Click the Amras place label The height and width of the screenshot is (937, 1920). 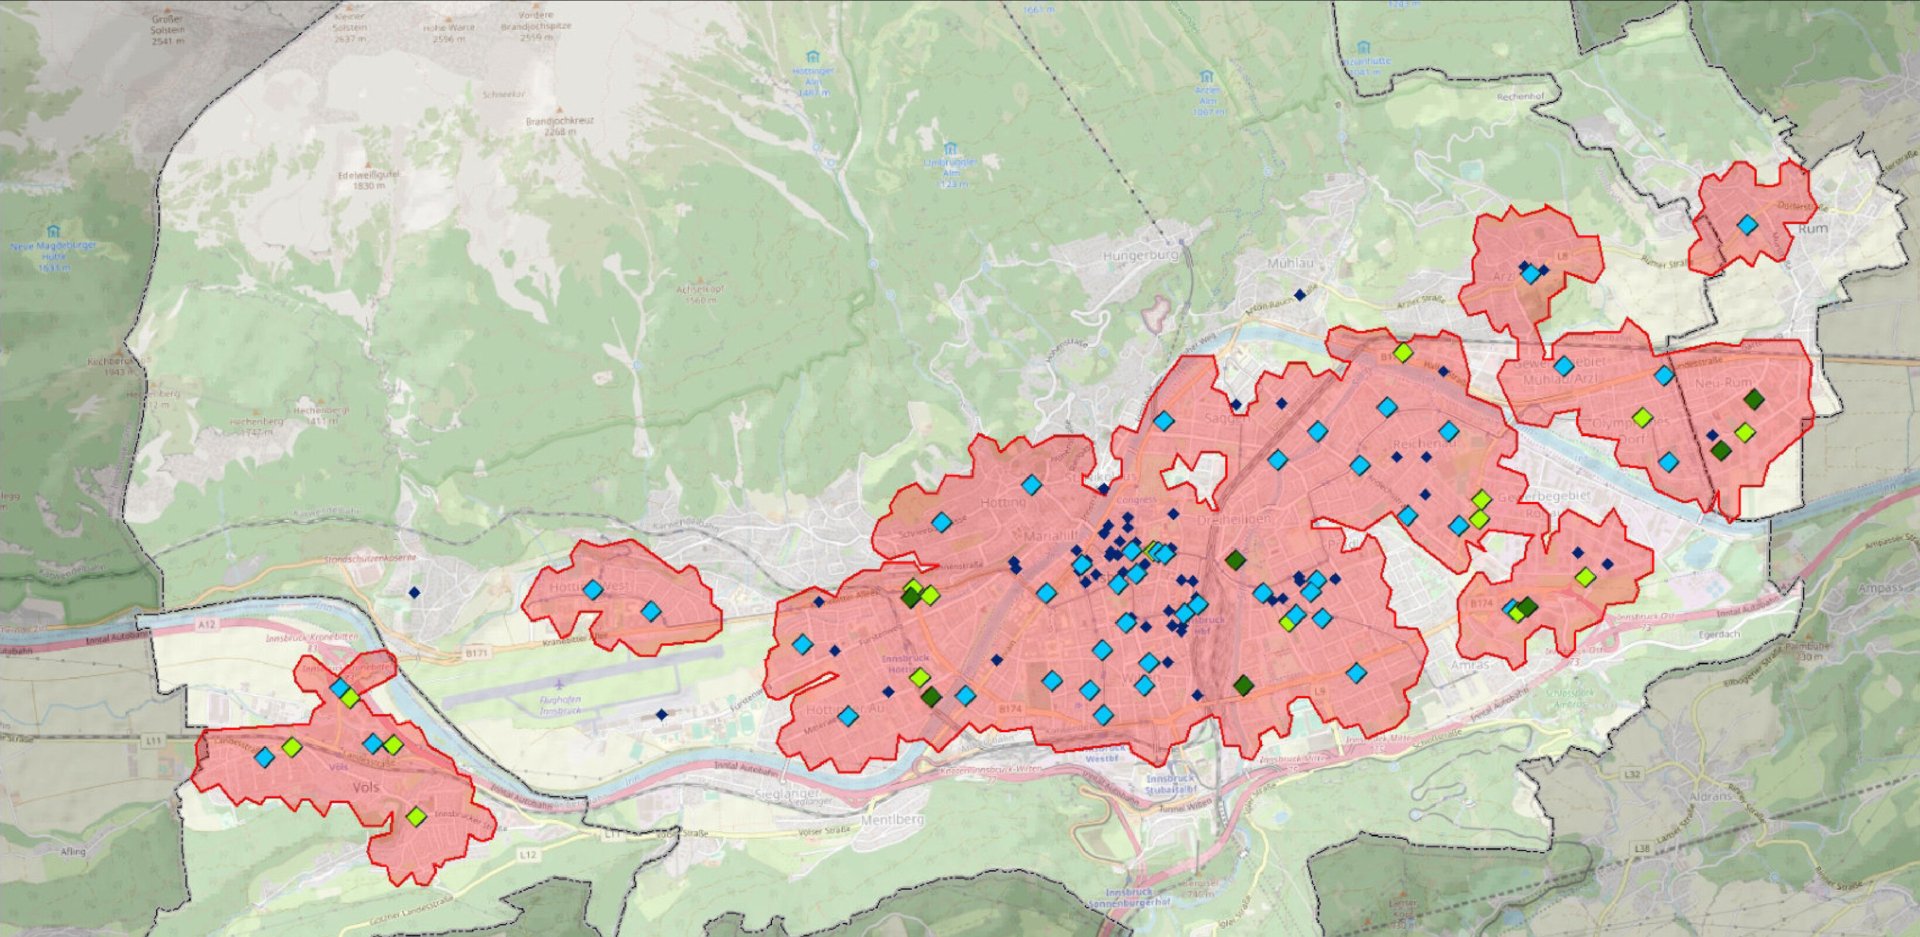click(x=1470, y=664)
